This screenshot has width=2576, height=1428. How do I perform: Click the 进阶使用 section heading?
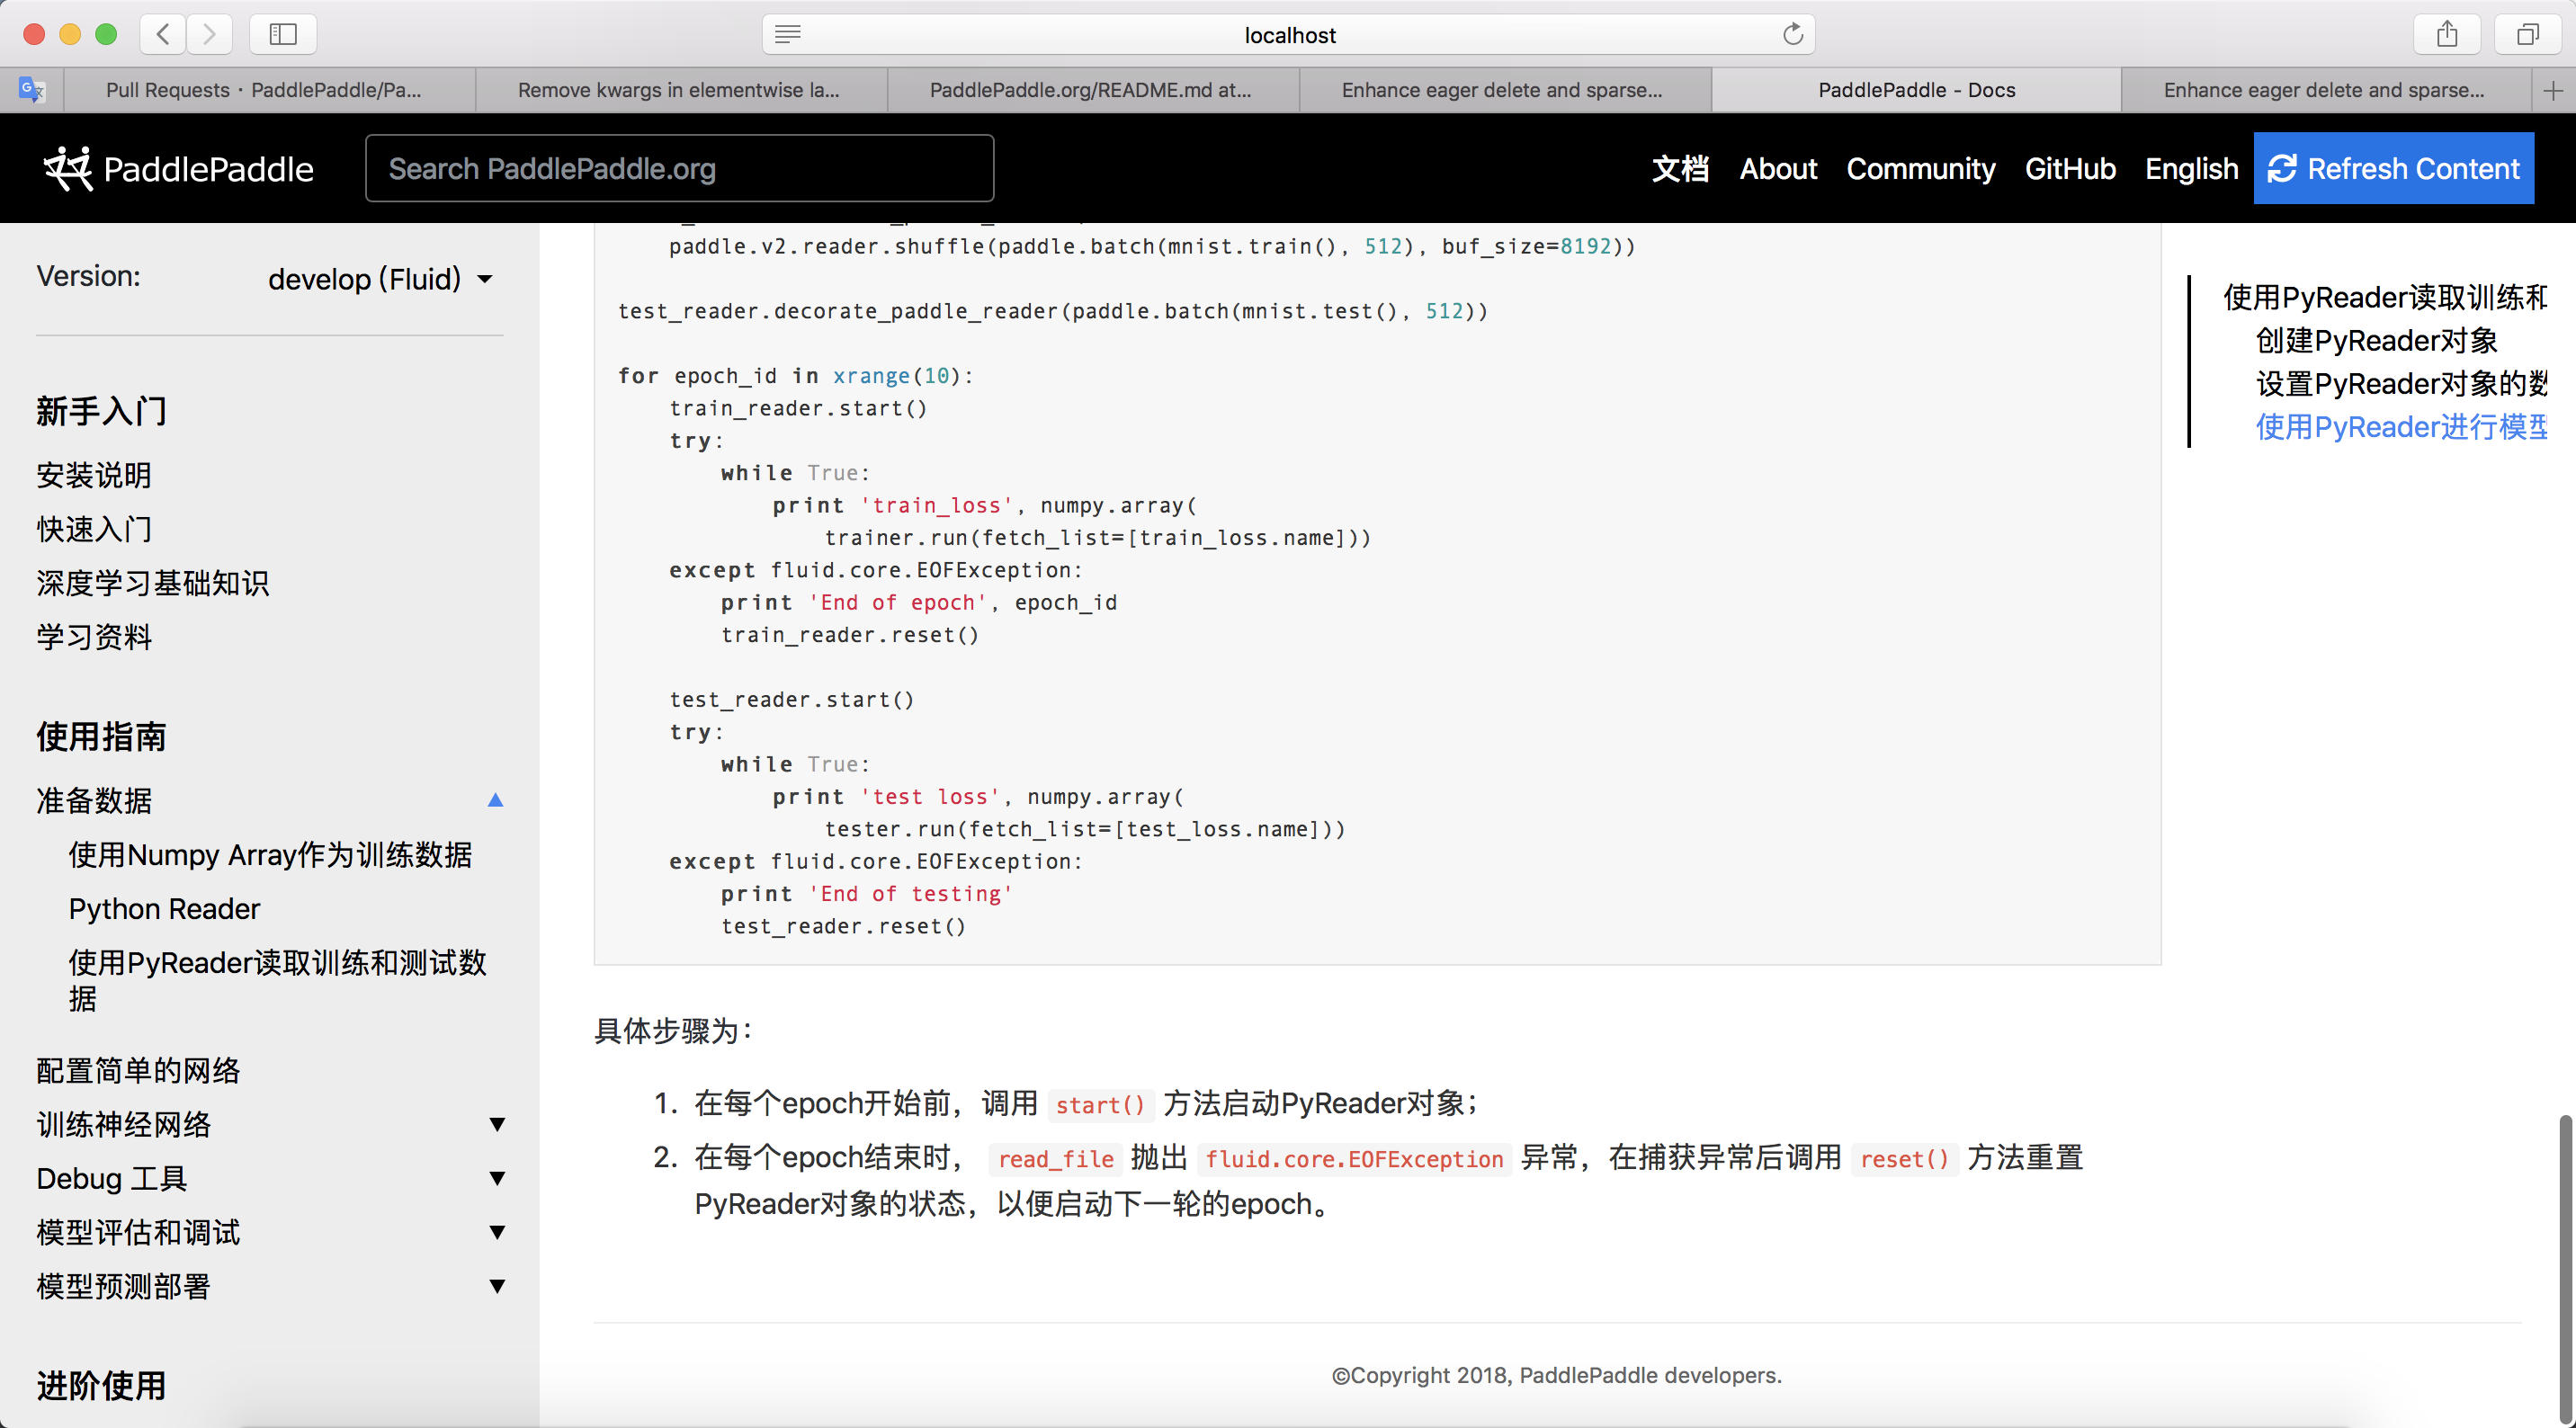[x=101, y=1386]
